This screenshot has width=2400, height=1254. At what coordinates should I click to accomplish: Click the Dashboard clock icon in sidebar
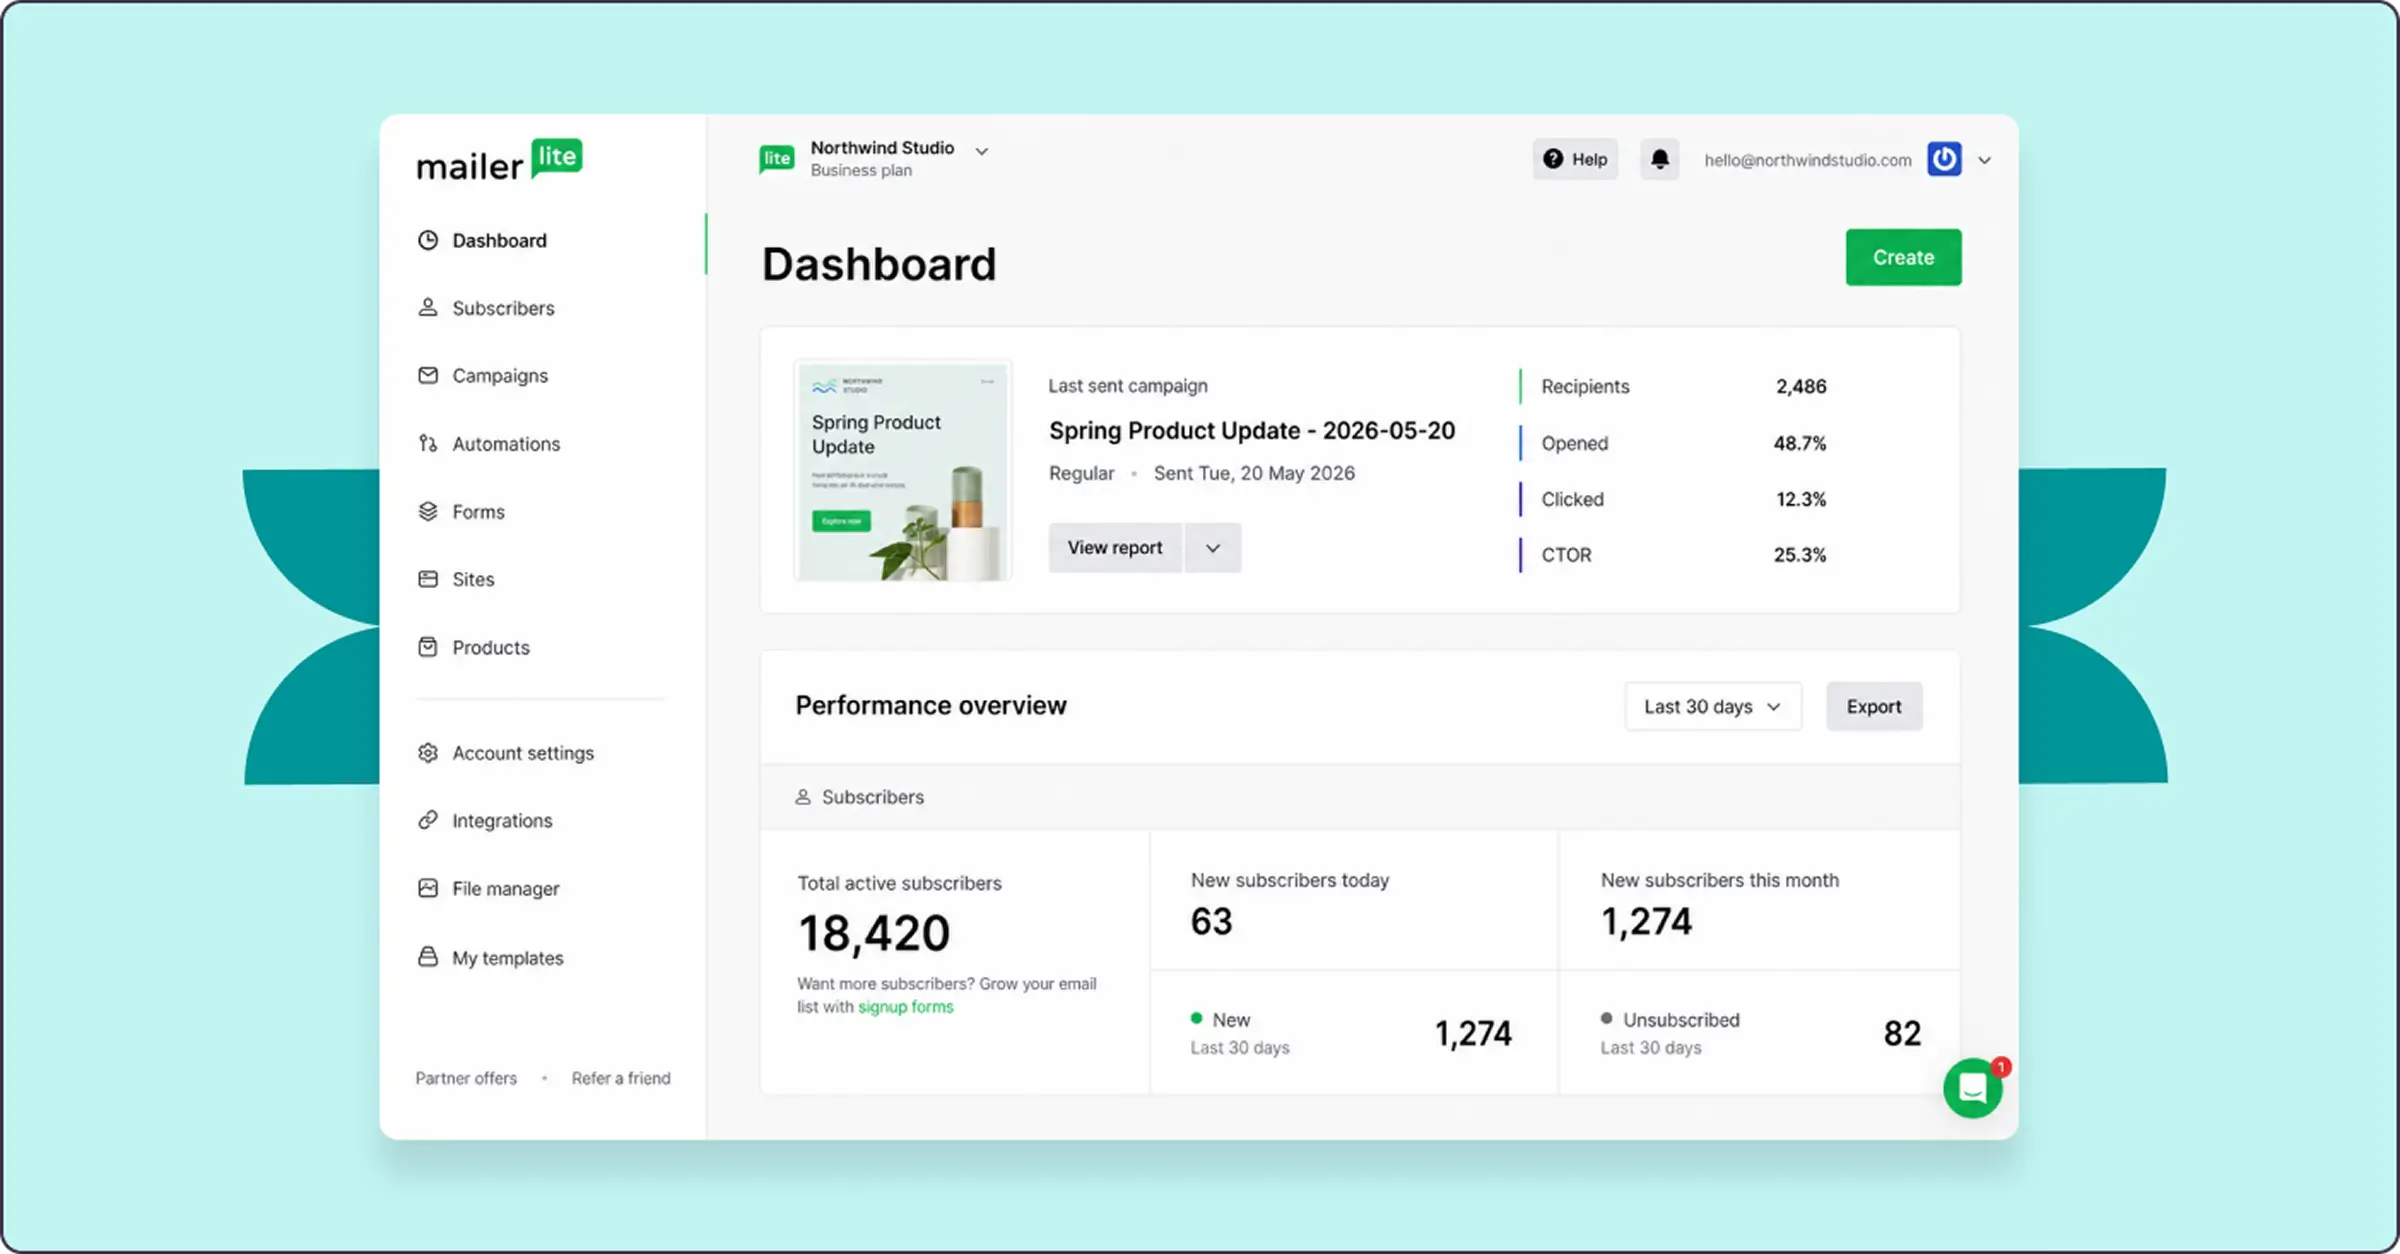(x=428, y=240)
